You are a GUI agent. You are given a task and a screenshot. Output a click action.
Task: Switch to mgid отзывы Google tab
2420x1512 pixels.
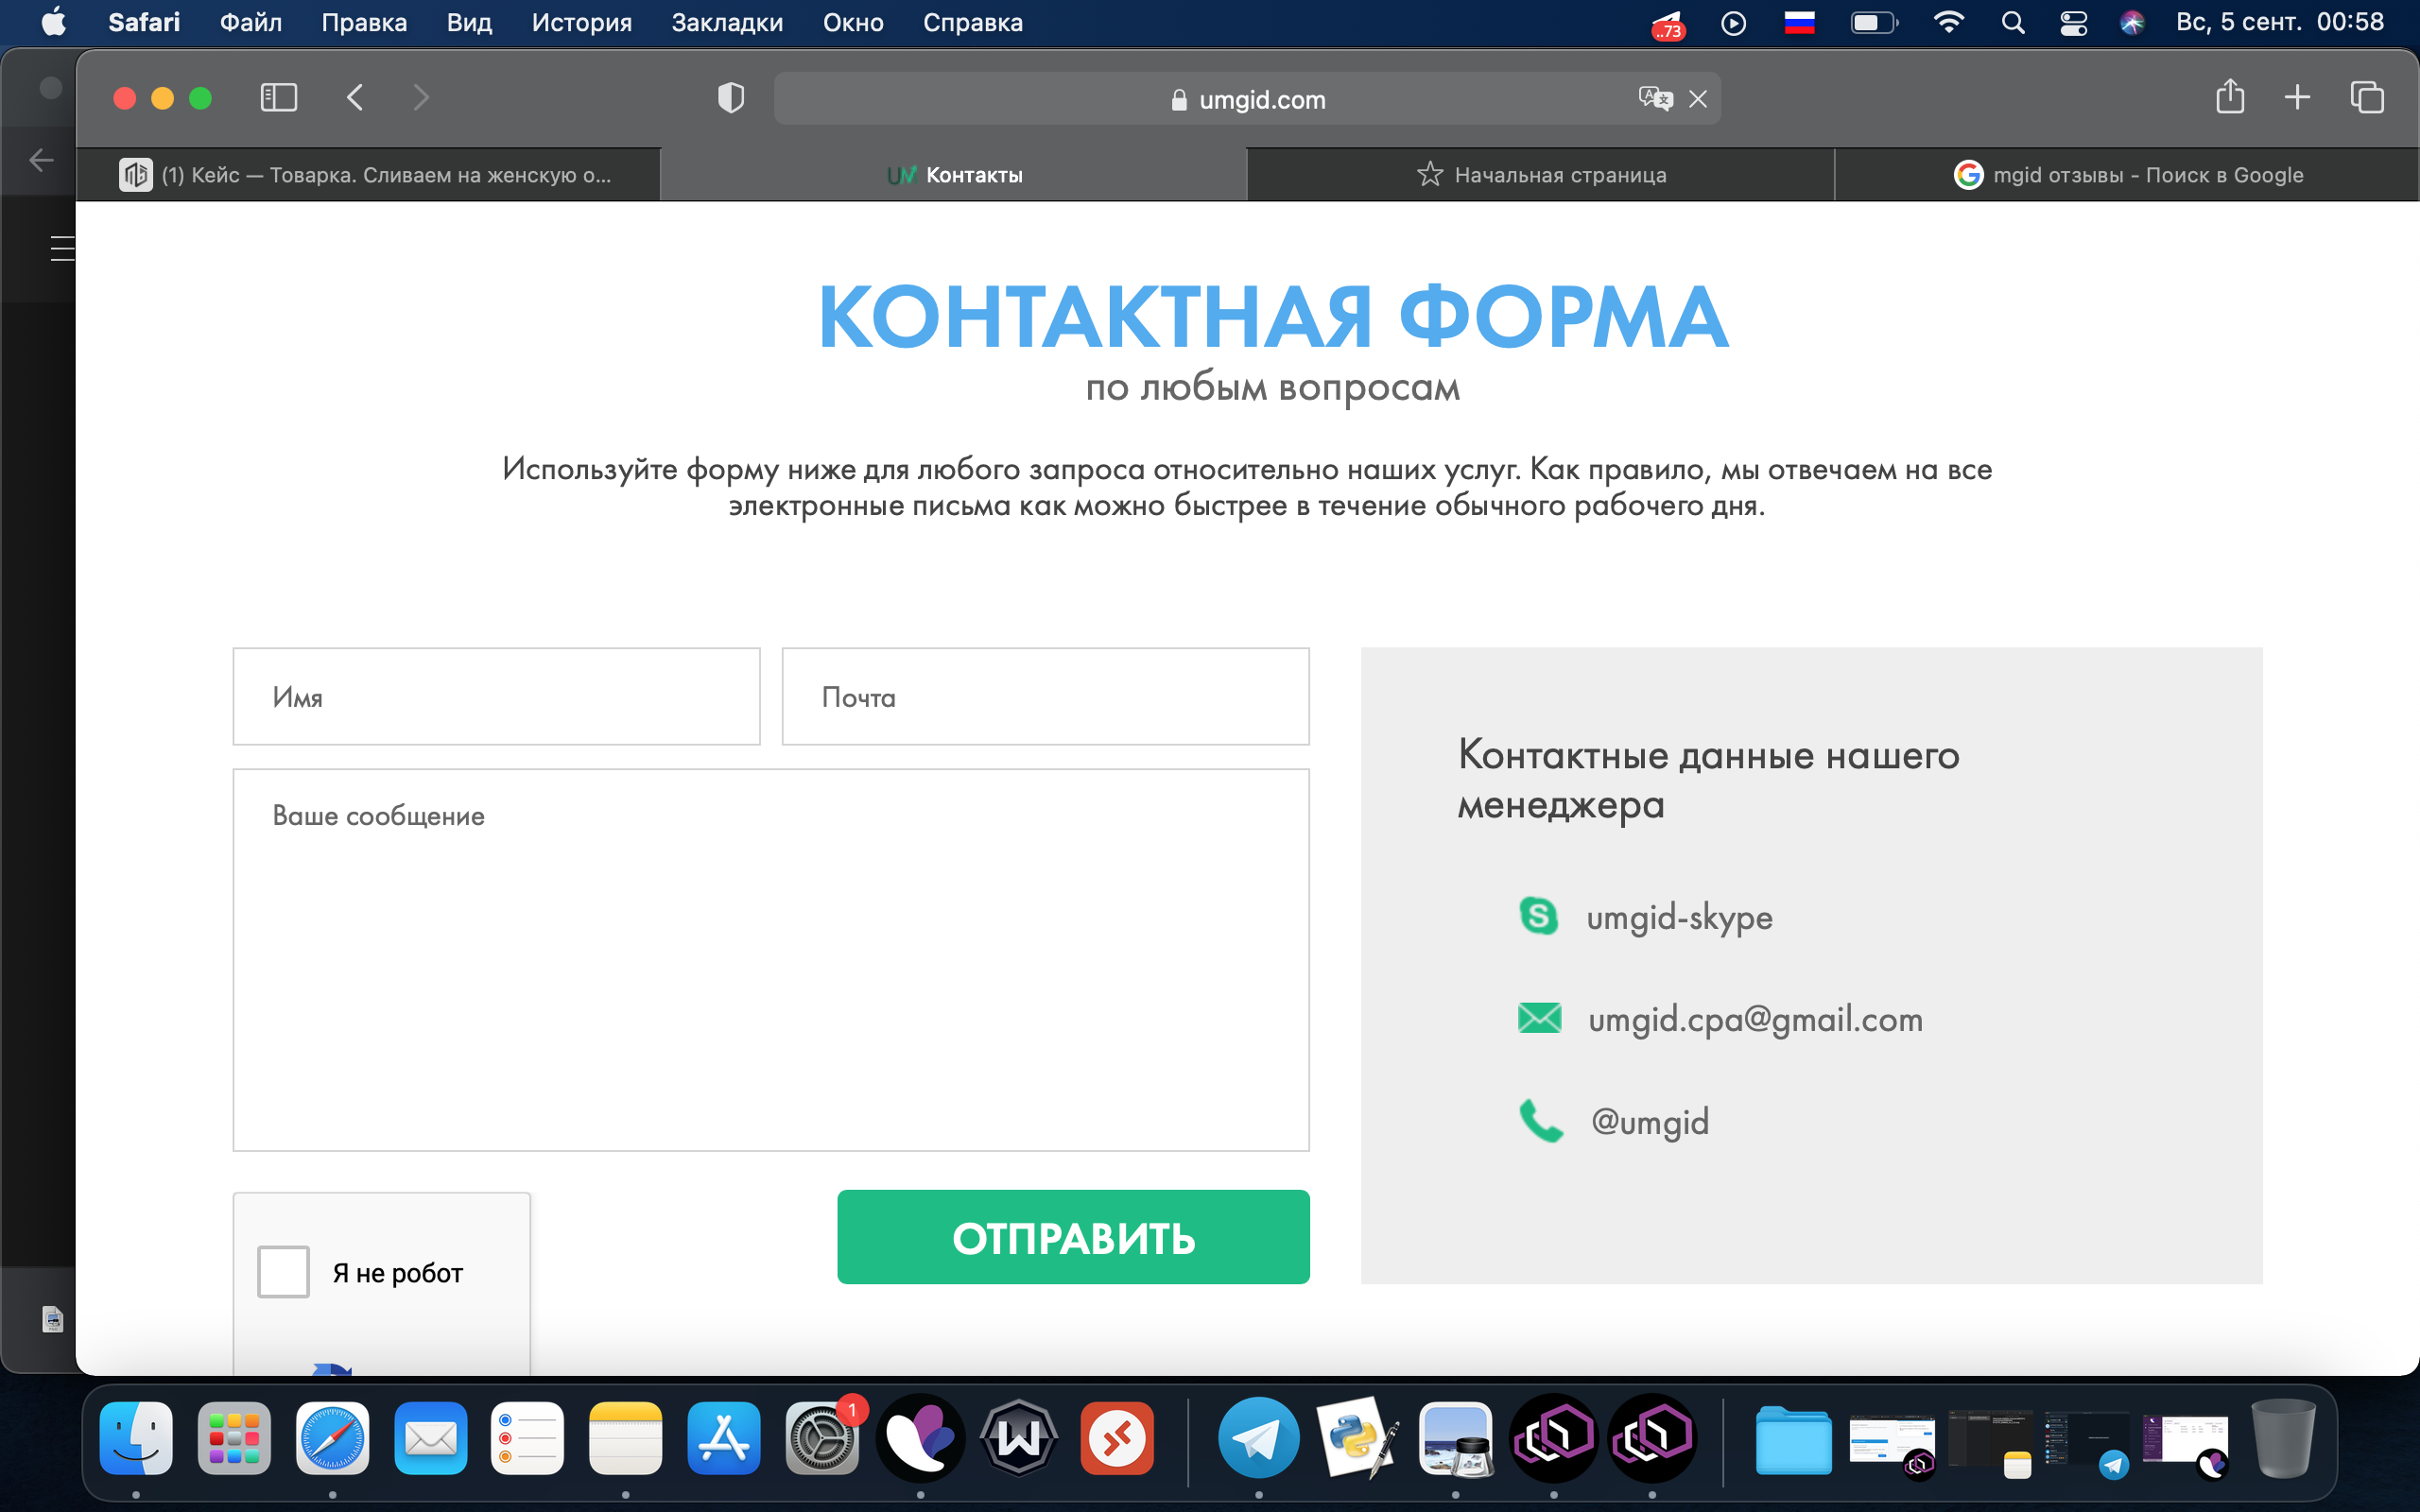tap(2127, 175)
